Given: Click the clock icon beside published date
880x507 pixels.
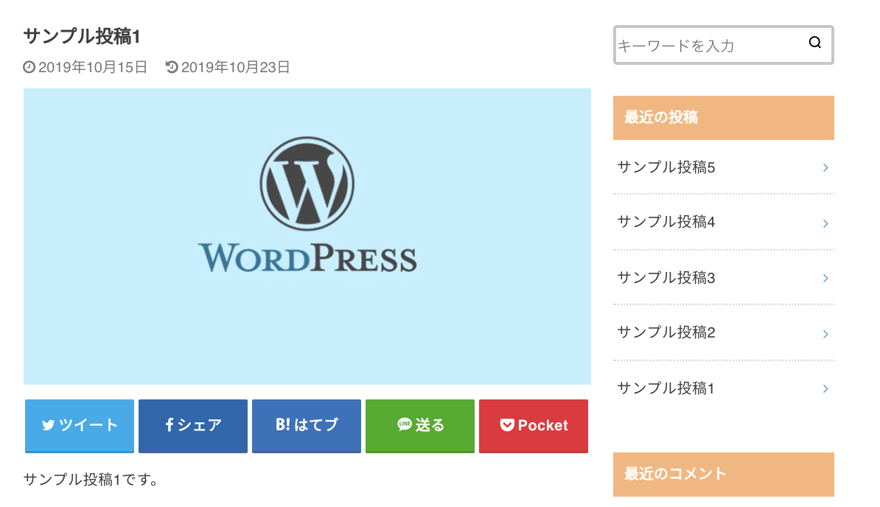Looking at the screenshot, I should coord(29,68).
